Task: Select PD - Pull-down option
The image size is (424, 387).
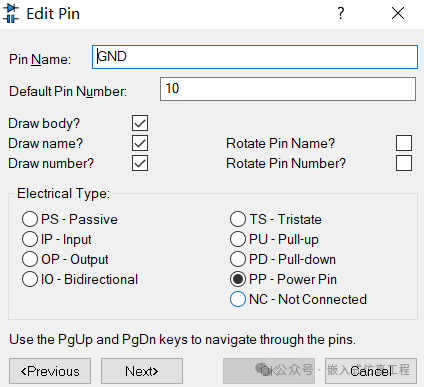Action: click(238, 259)
